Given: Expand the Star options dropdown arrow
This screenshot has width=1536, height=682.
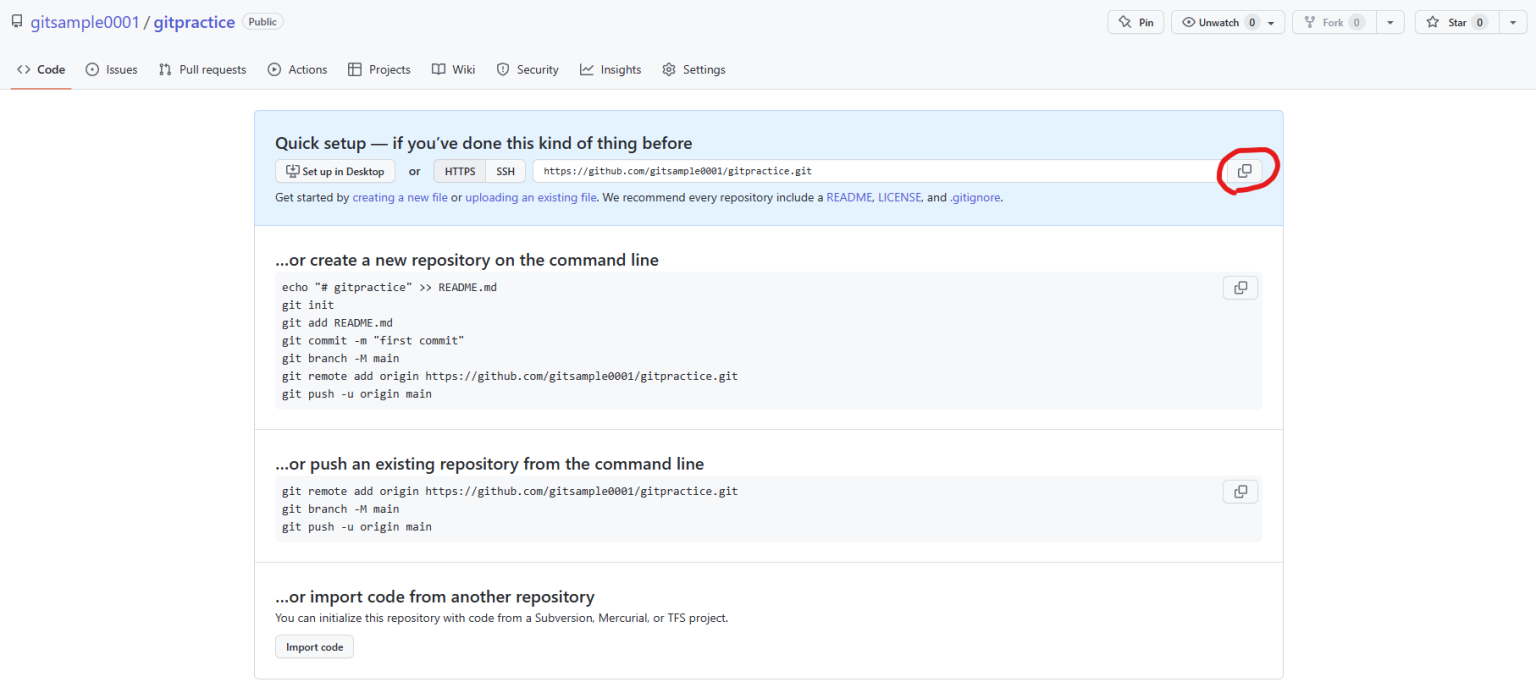Looking at the screenshot, I should click(1512, 21).
